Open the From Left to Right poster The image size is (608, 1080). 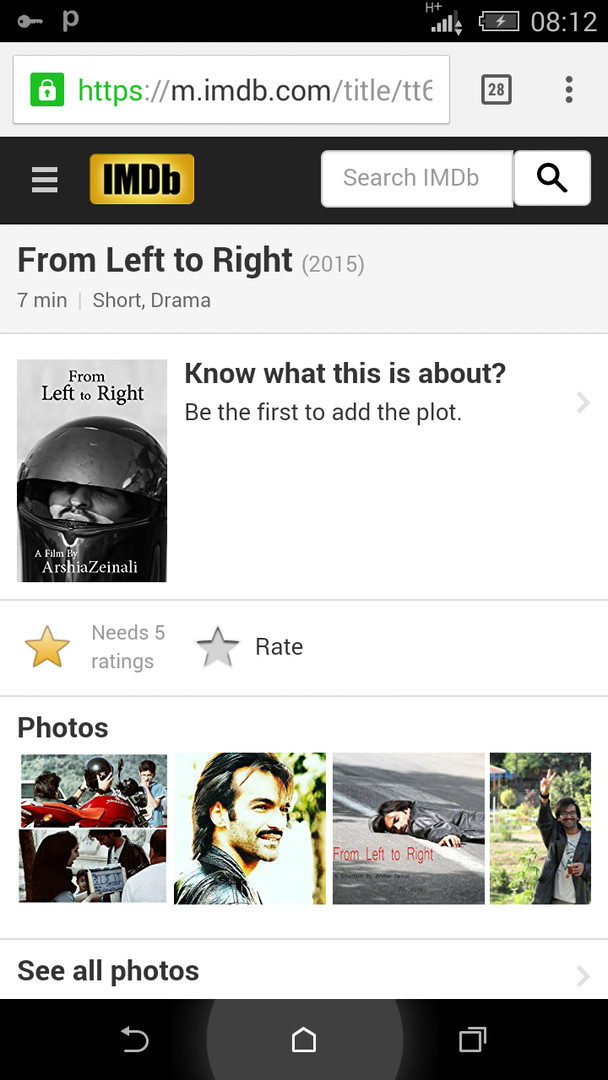pyautogui.click(x=92, y=470)
